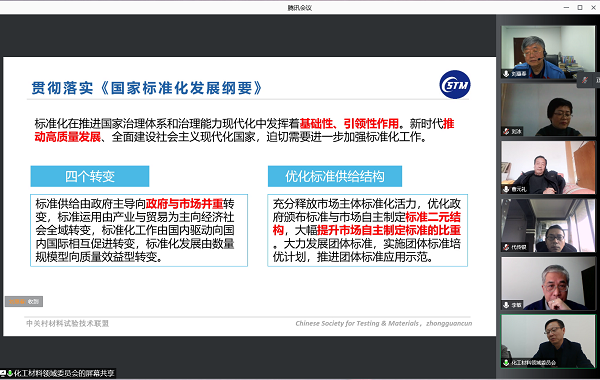Click the mic icon on the fifth participant tile

pyautogui.click(x=506, y=305)
